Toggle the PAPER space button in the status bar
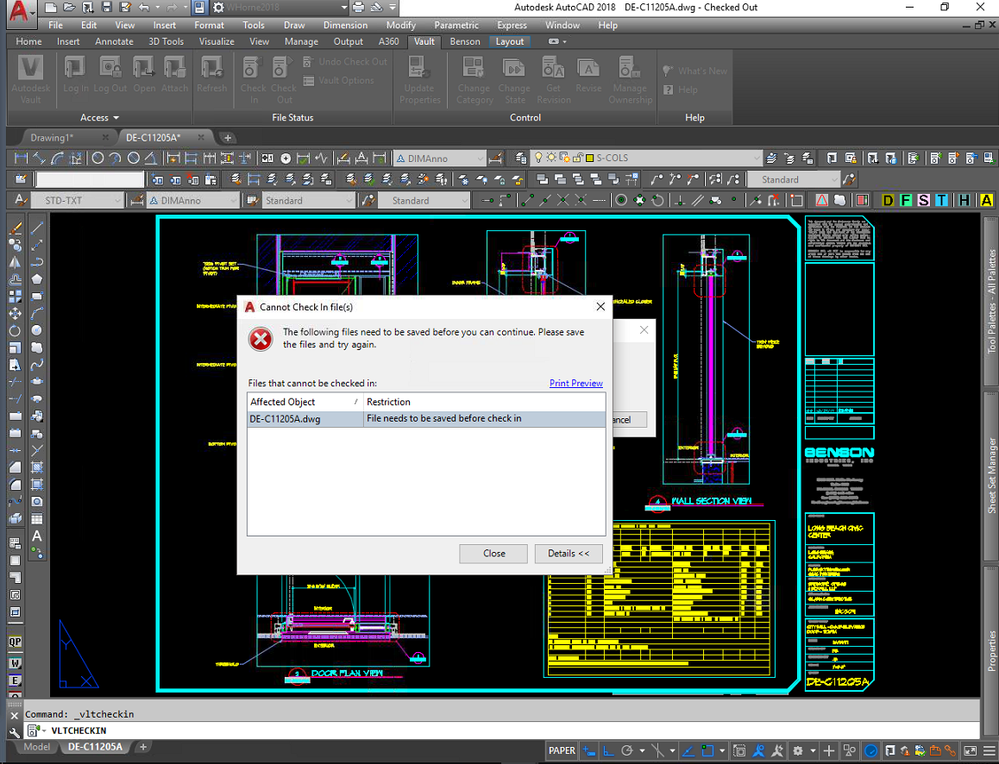The width and height of the screenshot is (999, 764). coord(562,750)
